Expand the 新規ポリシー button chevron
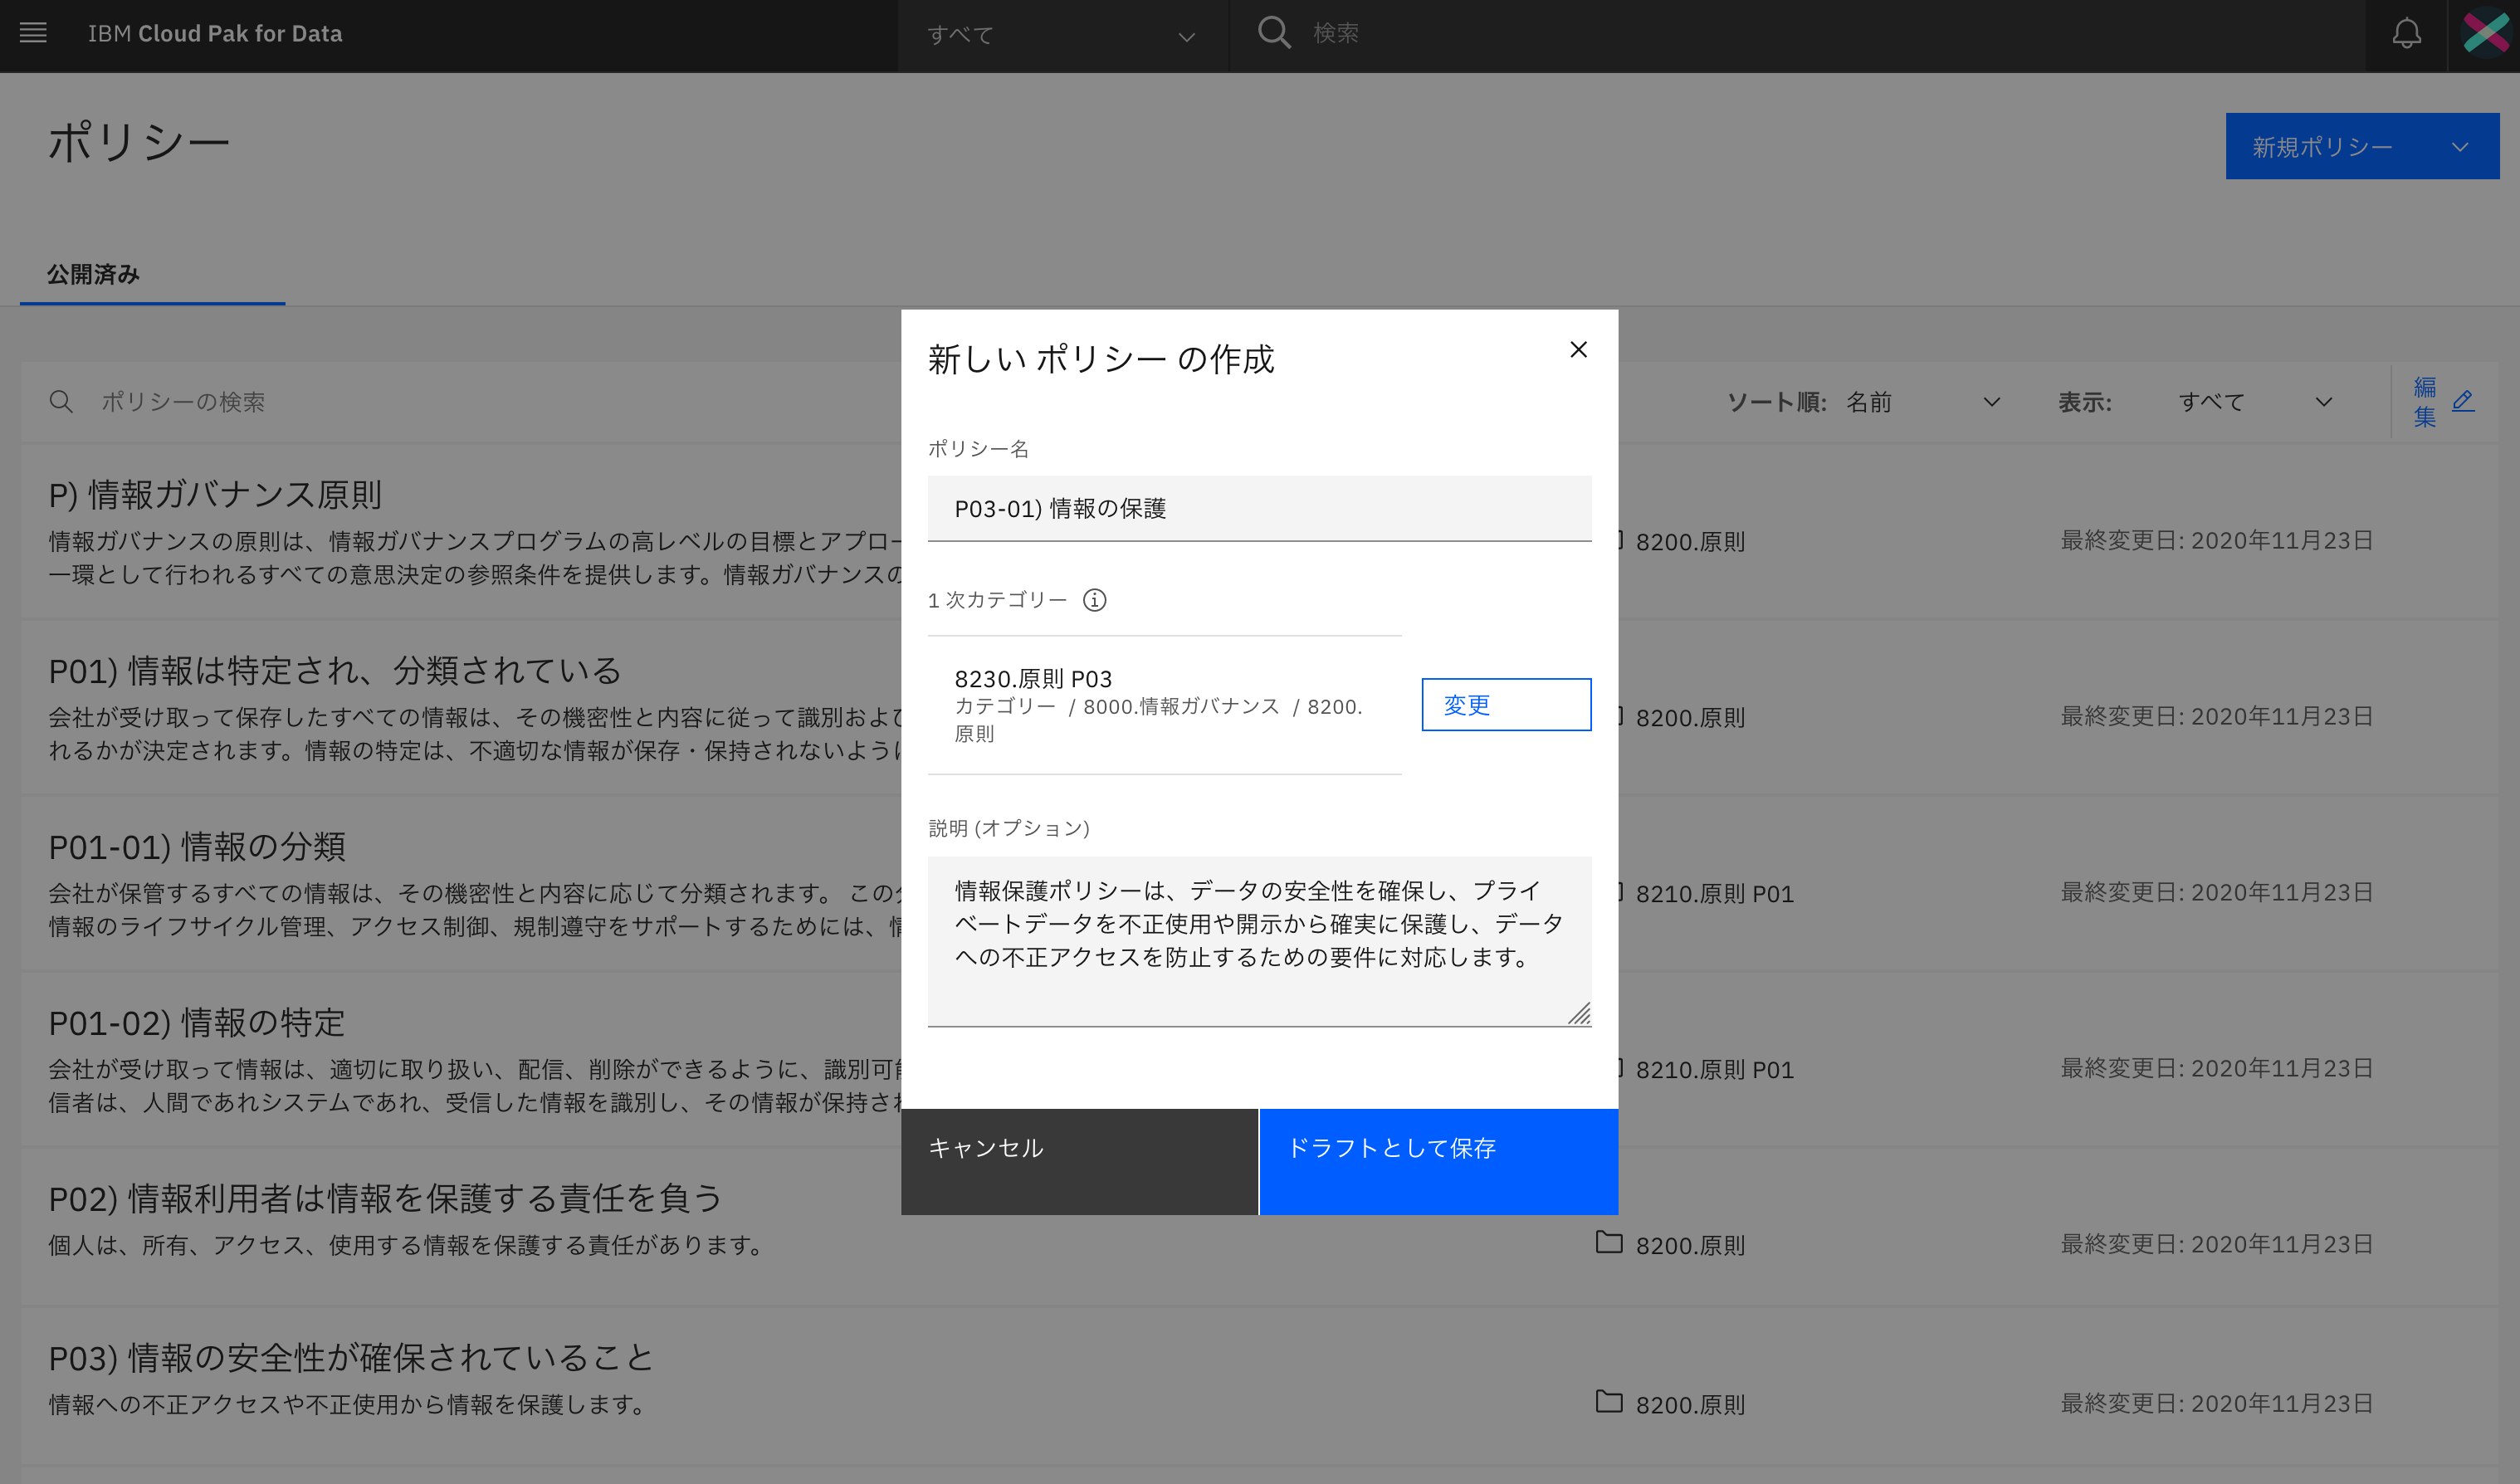Screen dimensions: 2520x1484 2459,147
